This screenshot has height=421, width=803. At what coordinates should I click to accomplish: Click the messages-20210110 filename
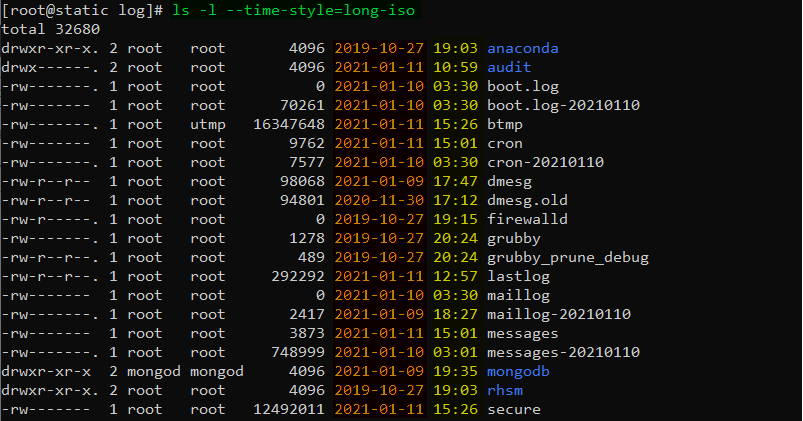[563, 353]
